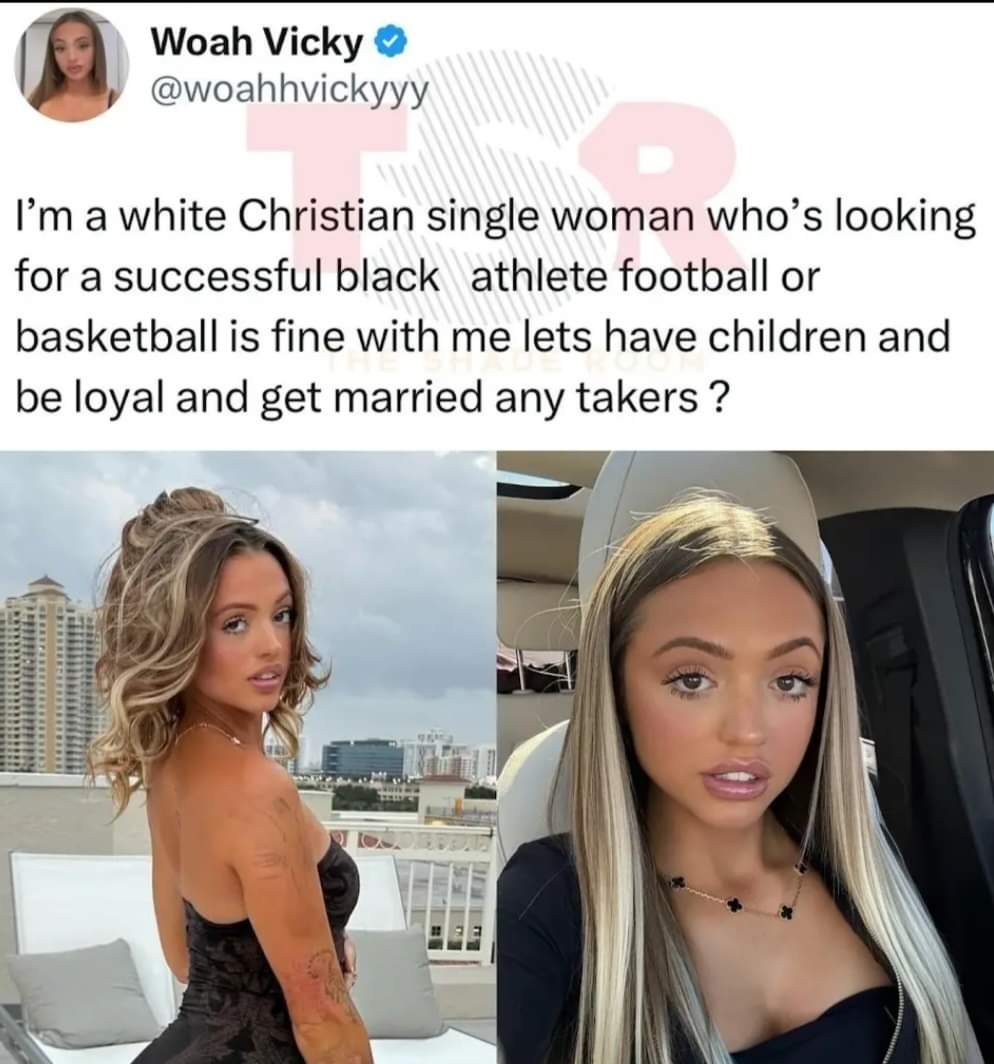Screen dimensions: 994x1064
Task: Select the tweet's first line about white Christian
Action: pyautogui.click(x=495, y=218)
